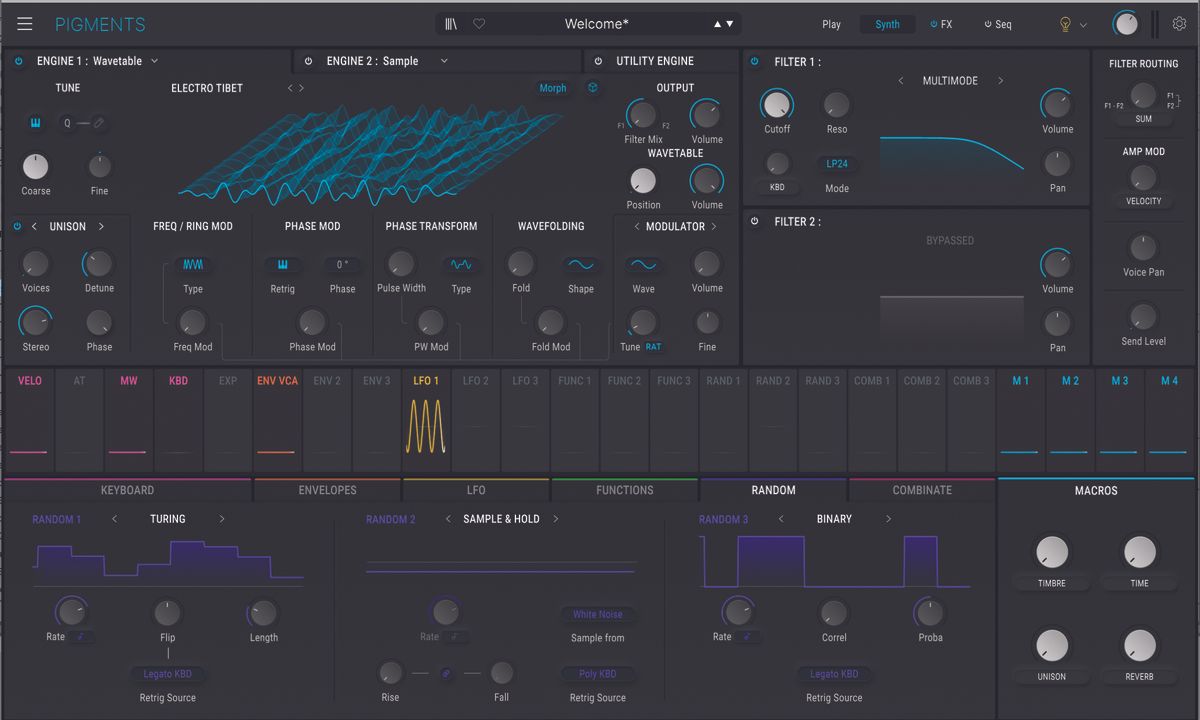Click the lightbulb tutorials icon
Image resolution: width=1200 pixels, height=720 pixels.
(x=1064, y=23)
